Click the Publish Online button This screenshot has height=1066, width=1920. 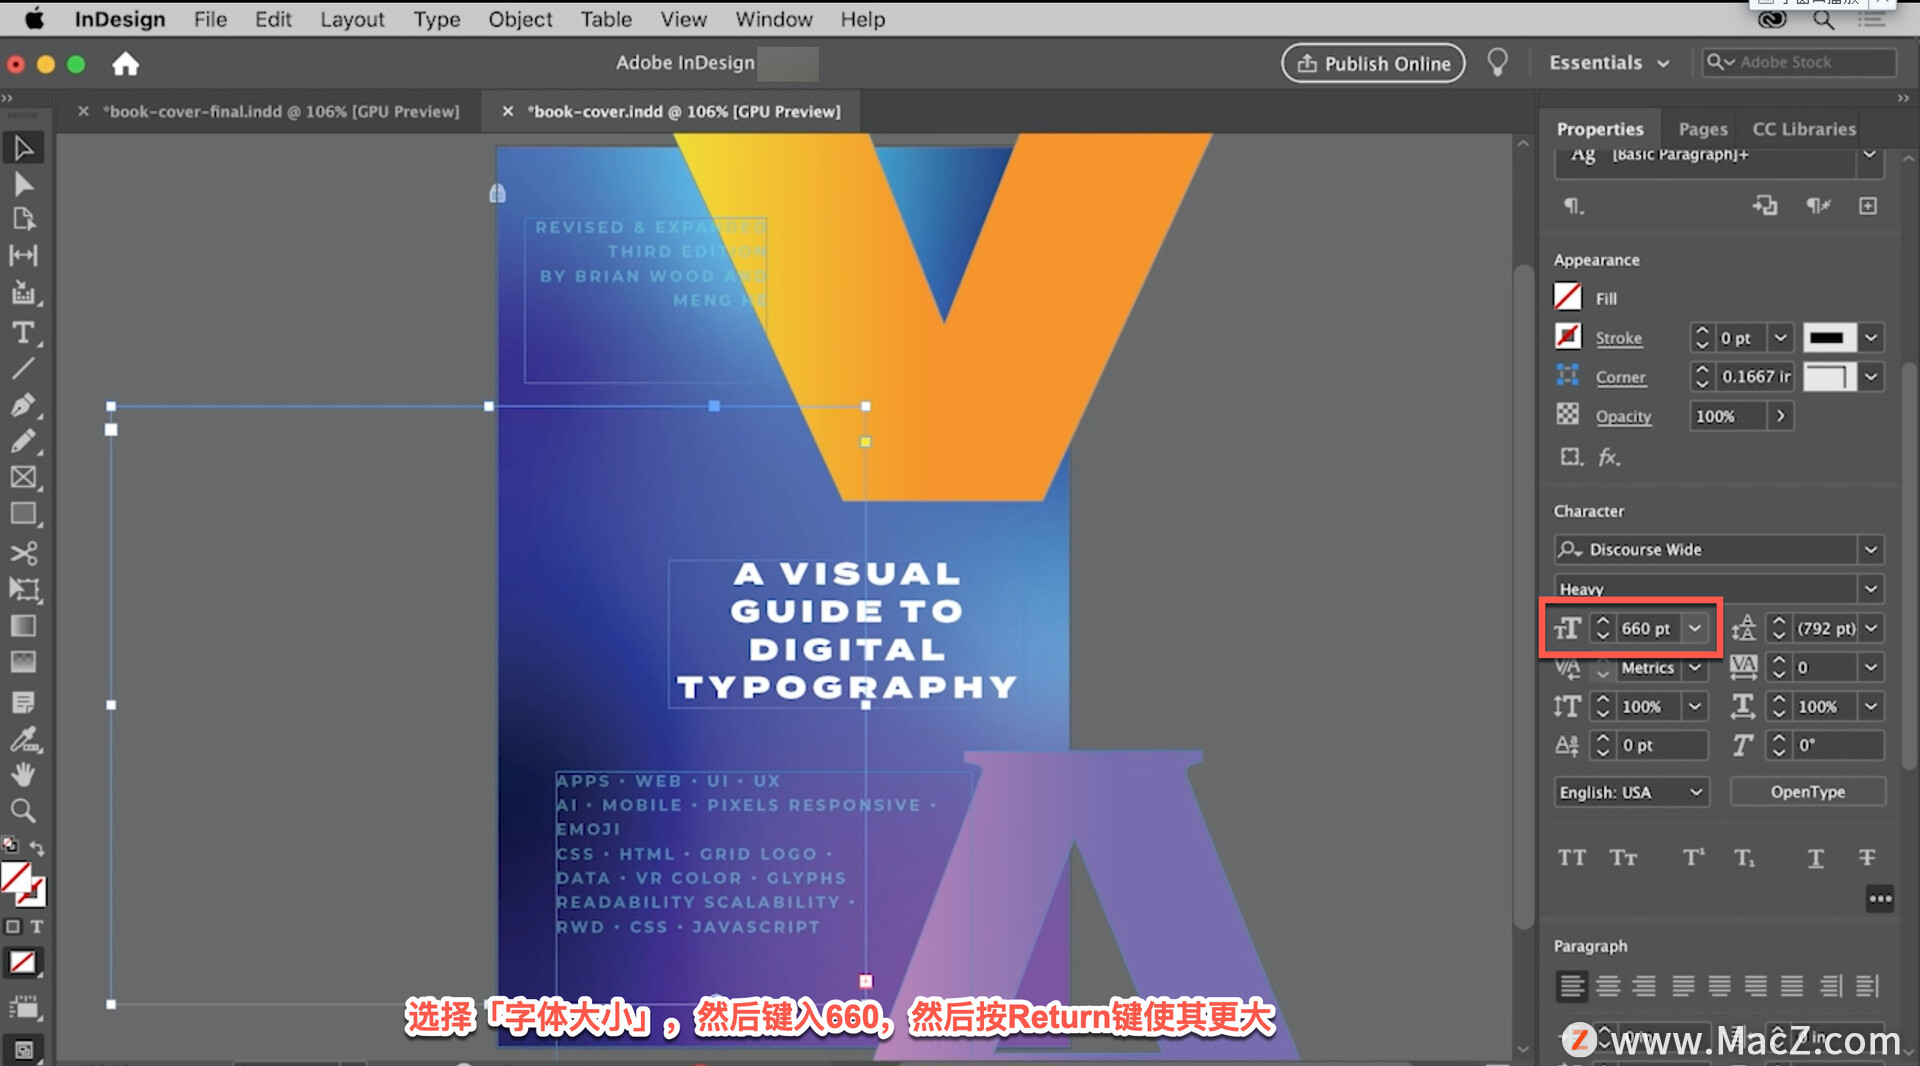click(1373, 63)
